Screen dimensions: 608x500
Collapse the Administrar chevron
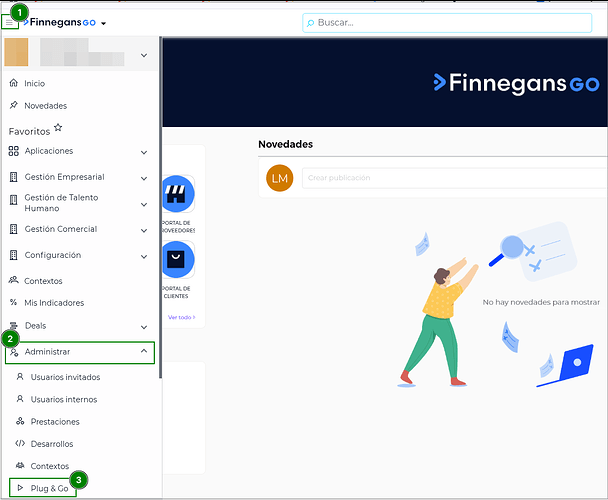[x=144, y=351]
